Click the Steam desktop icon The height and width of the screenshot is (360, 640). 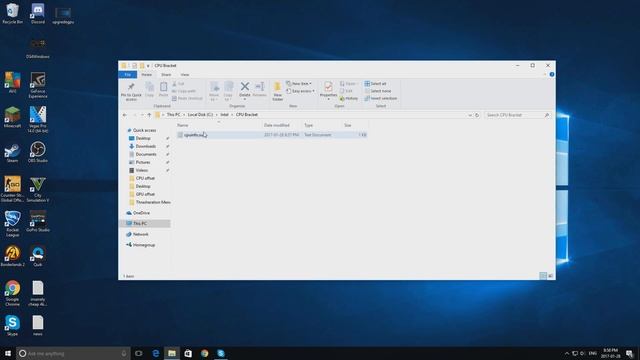tap(12, 153)
